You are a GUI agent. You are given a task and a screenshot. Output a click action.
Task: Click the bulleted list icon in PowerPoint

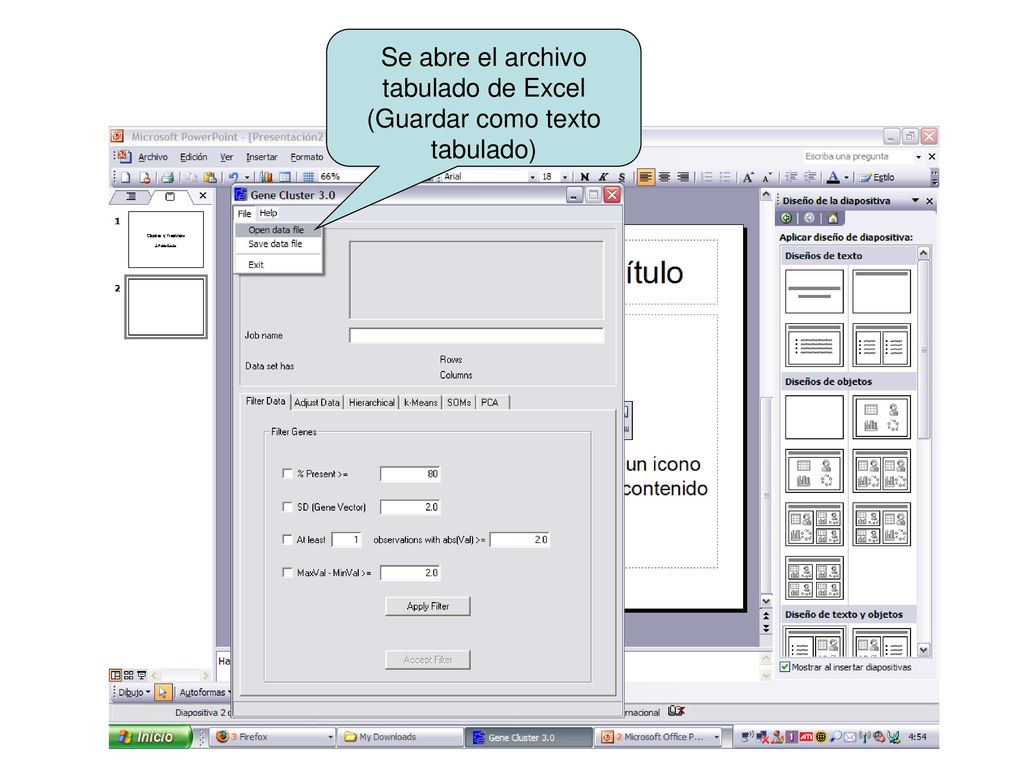click(725, 177)
